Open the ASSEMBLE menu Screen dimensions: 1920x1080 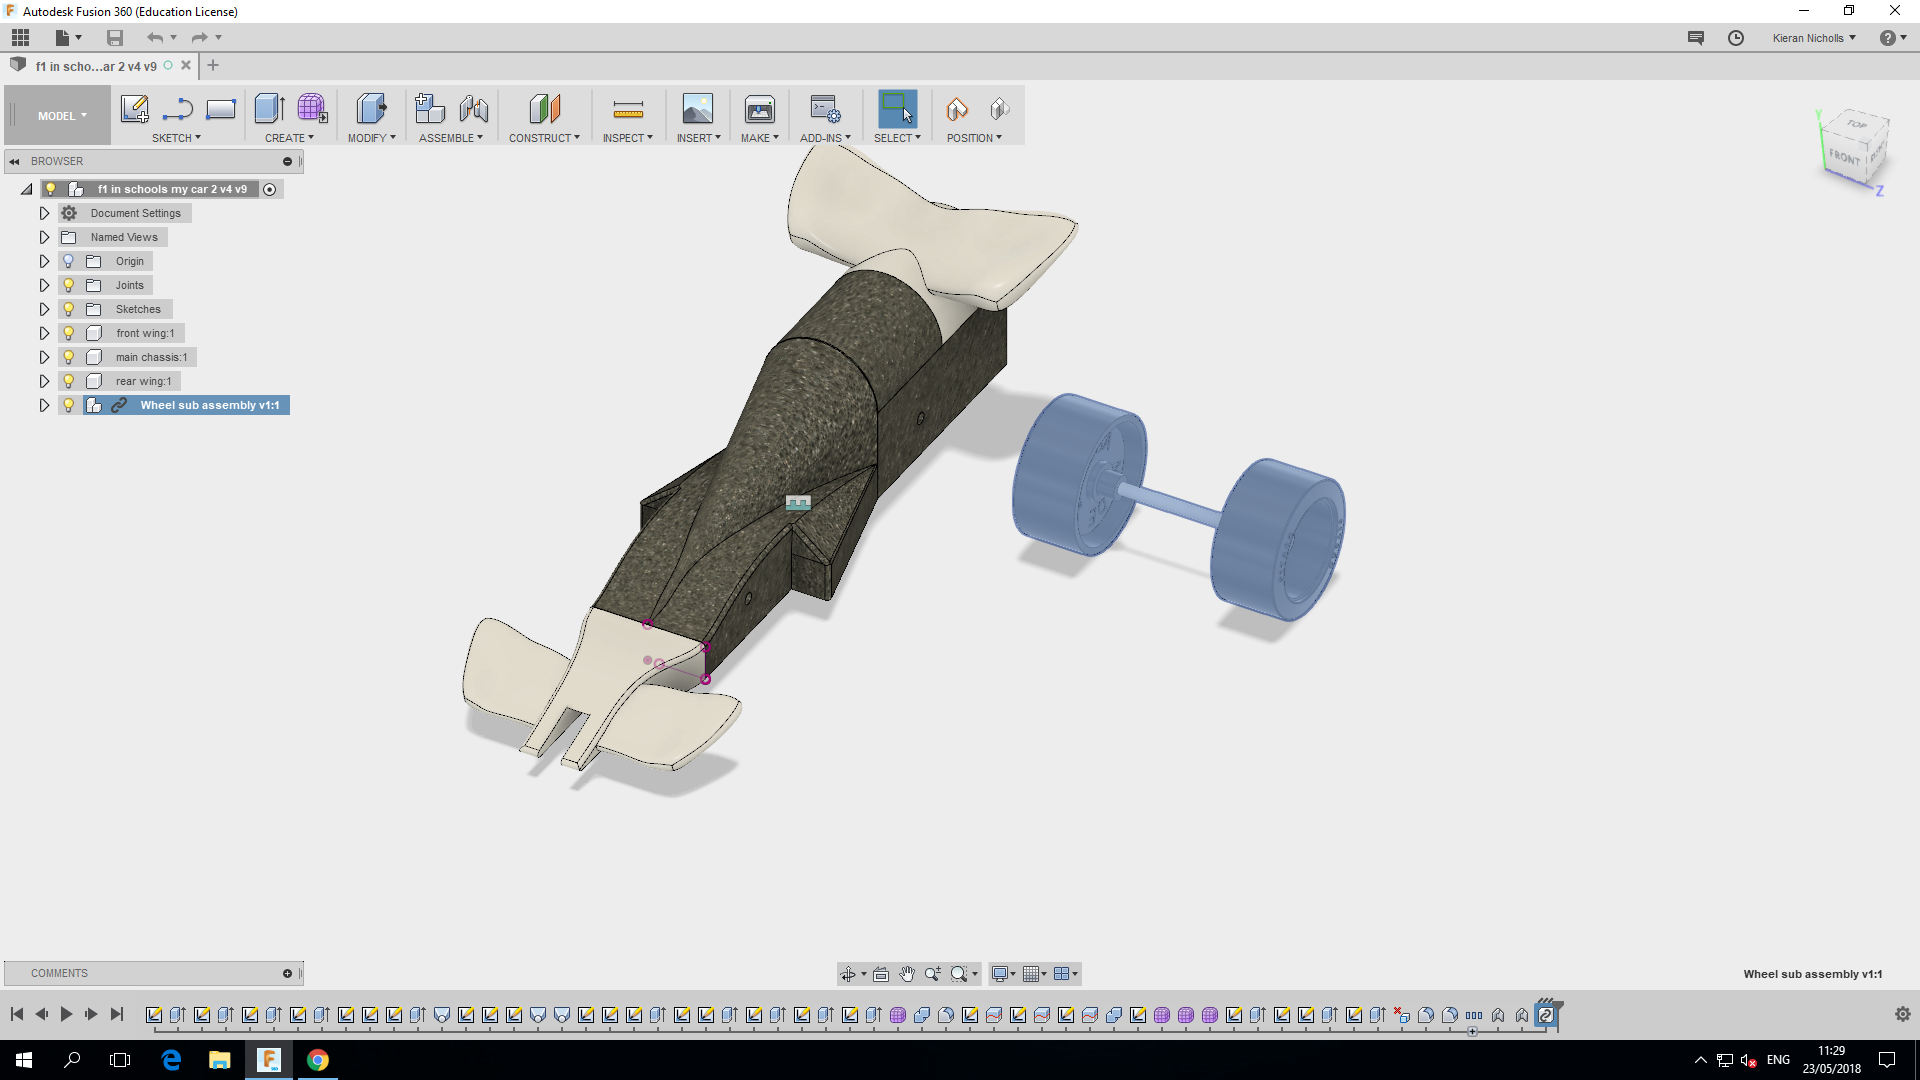point(450,138)
